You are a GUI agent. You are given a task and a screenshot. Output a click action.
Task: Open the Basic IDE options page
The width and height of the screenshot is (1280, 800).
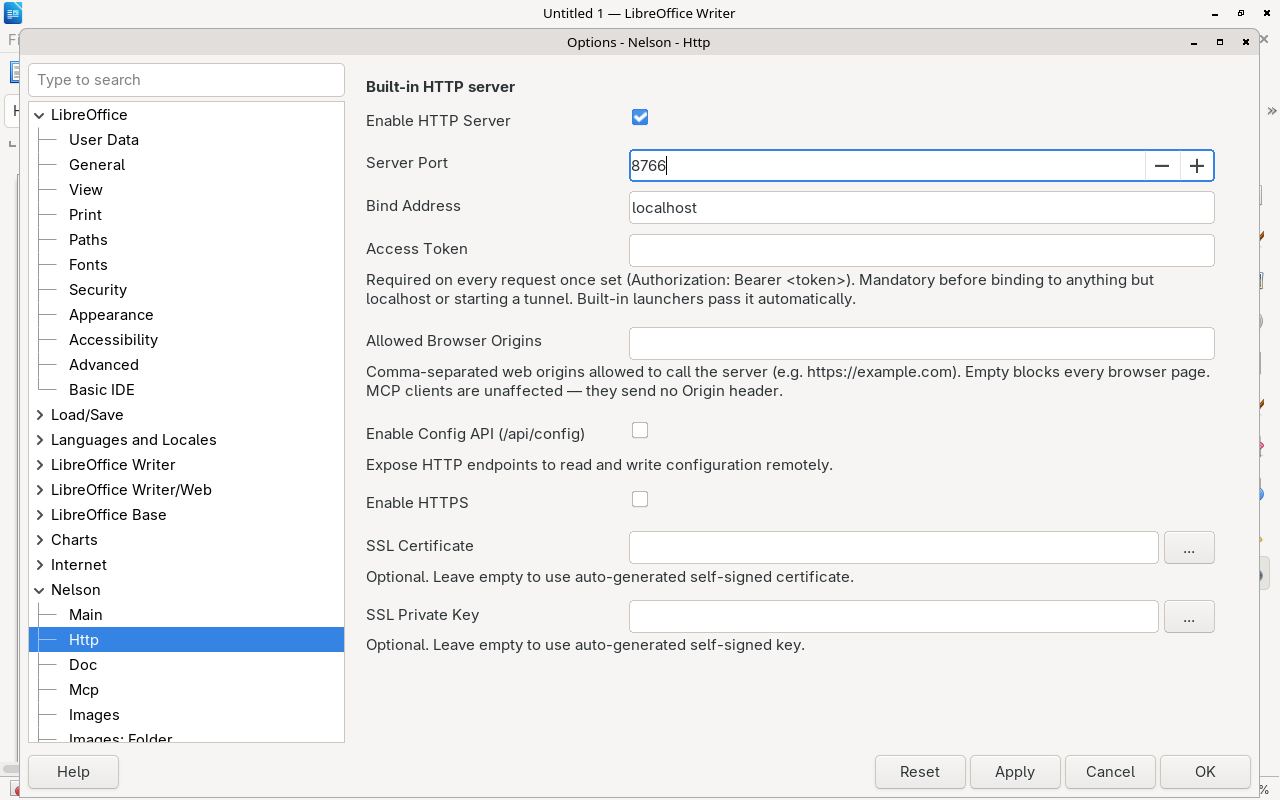point(102,390)
